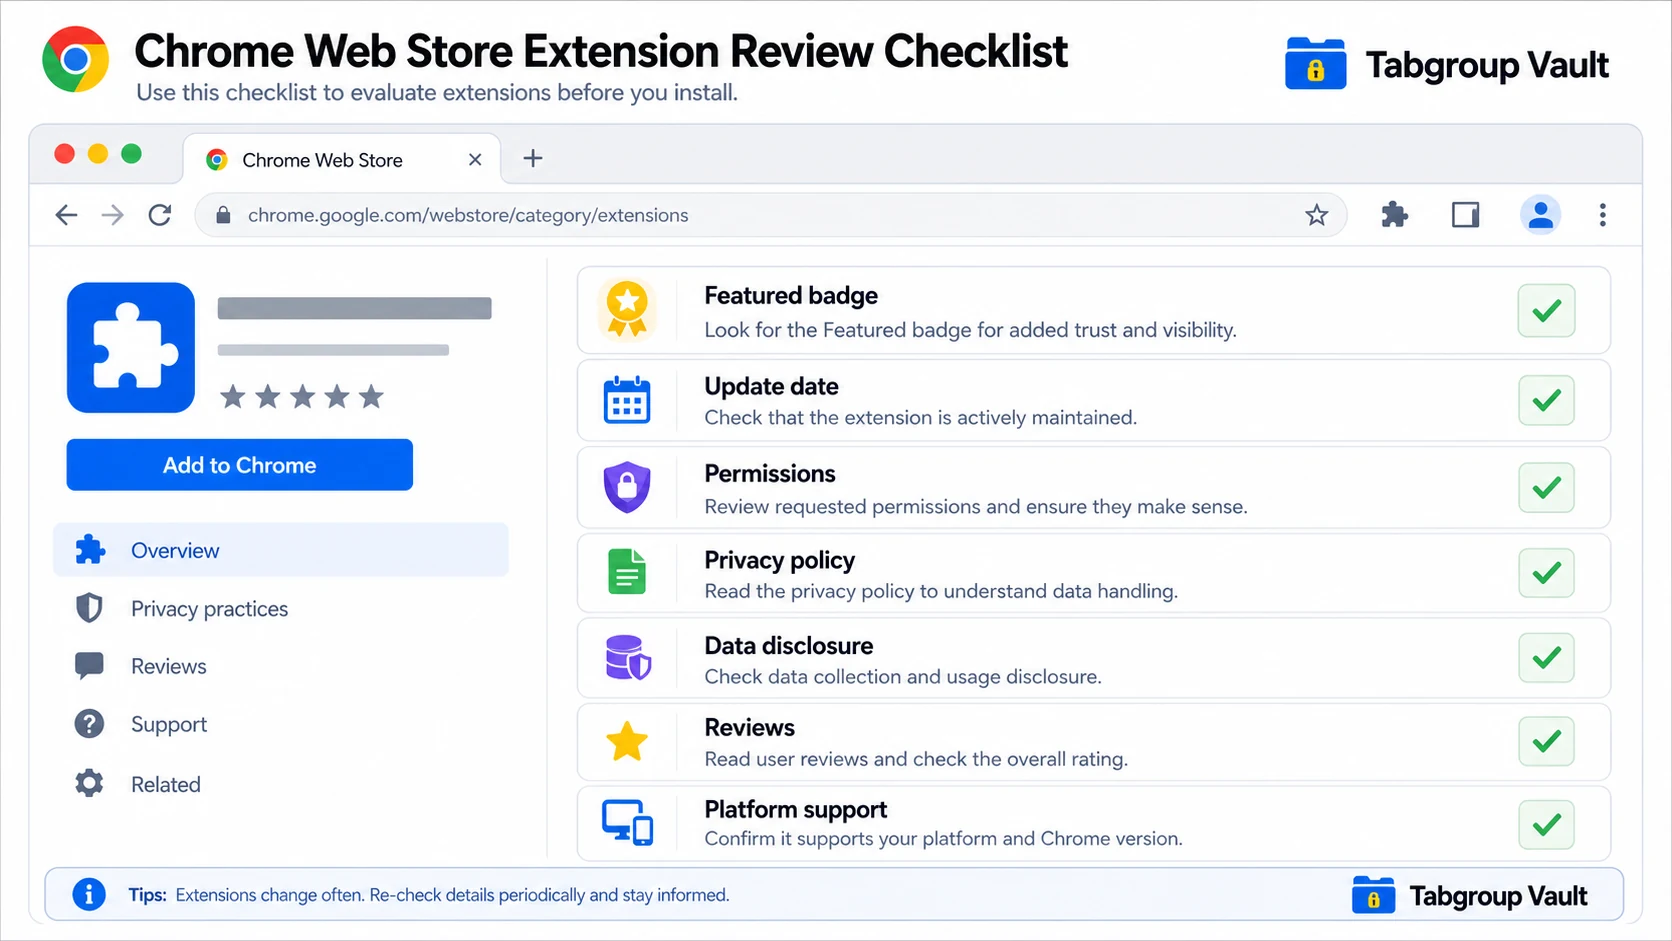Click the Reviews speech bubble icon
The height and width of the screenshot is (941, 1672).
[90, 666]
